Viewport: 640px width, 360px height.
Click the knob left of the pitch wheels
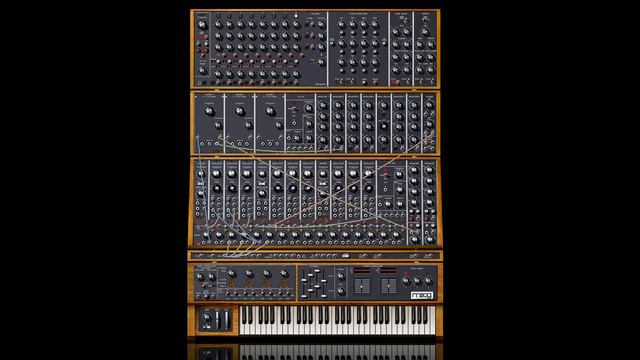click(x=207, y=317)
